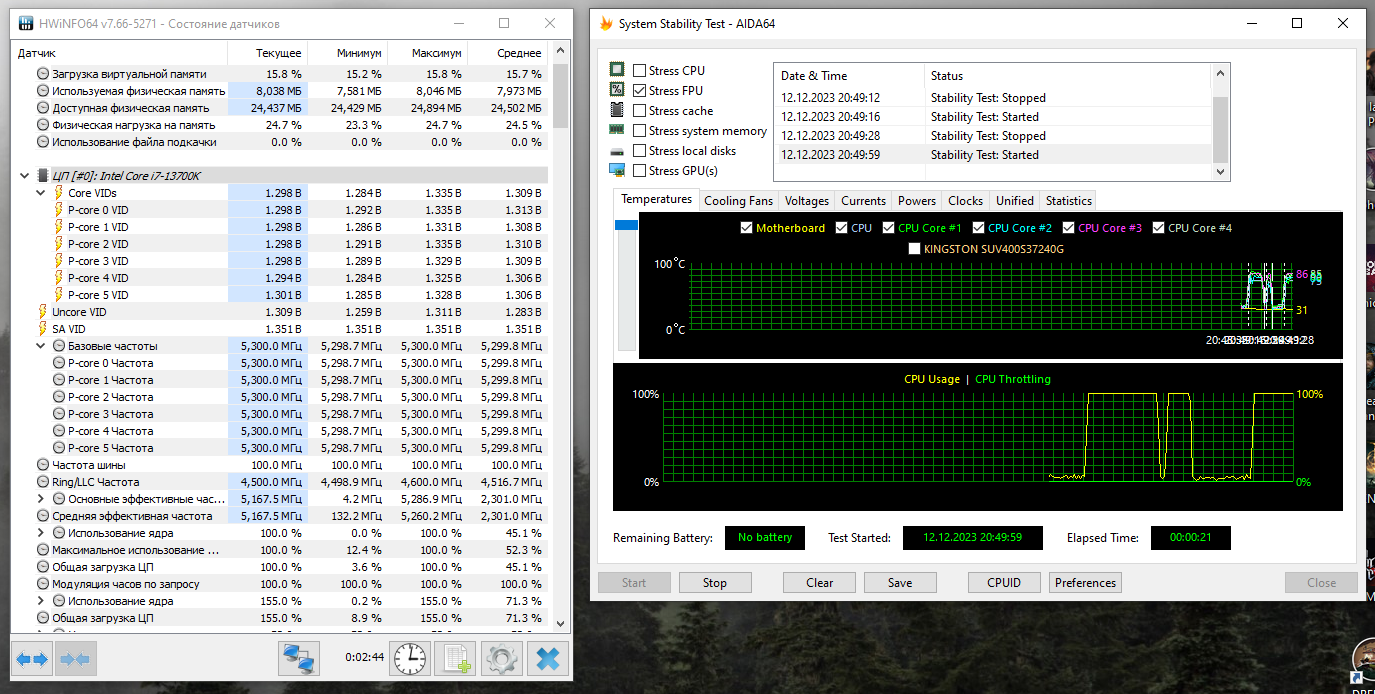Collapse the ЦП [#0] Intel Core i7-13700K group

click(x=26, y=176)
